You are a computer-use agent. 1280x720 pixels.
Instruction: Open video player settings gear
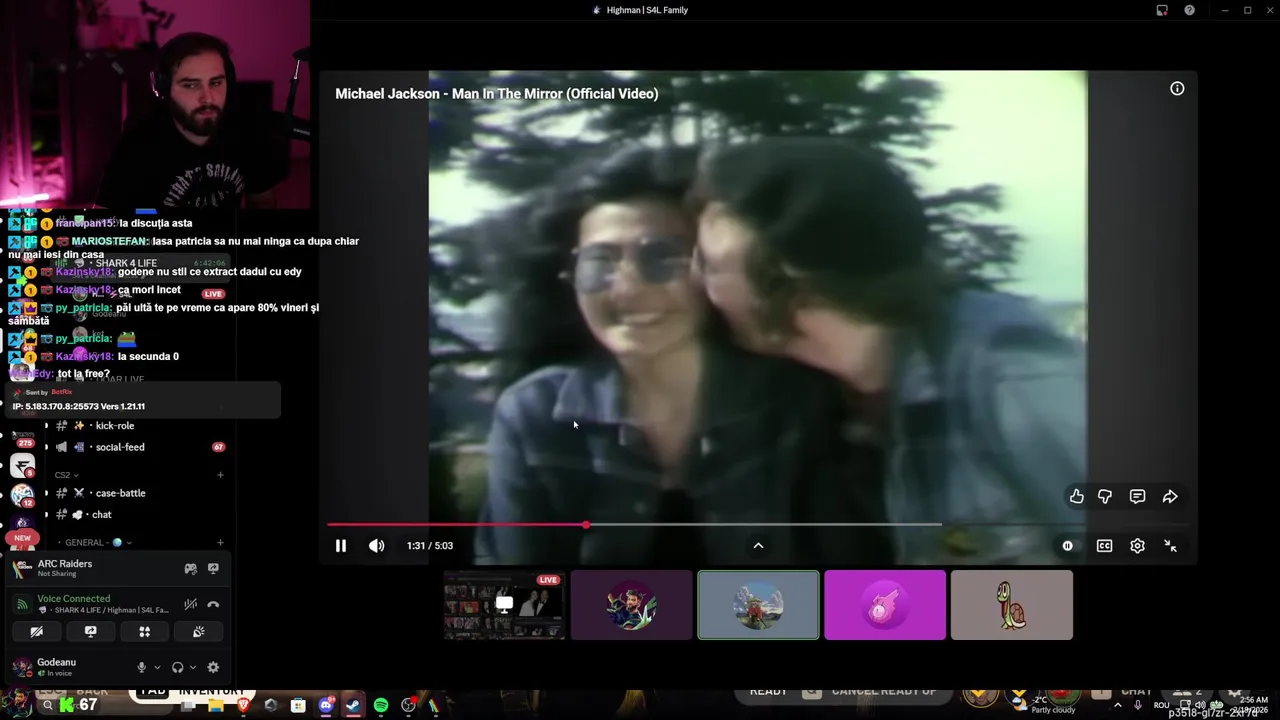1137,546
